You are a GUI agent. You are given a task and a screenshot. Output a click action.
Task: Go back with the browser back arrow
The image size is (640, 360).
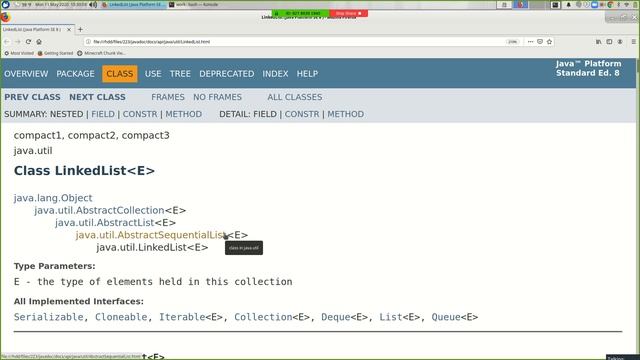tap(7, 42)
